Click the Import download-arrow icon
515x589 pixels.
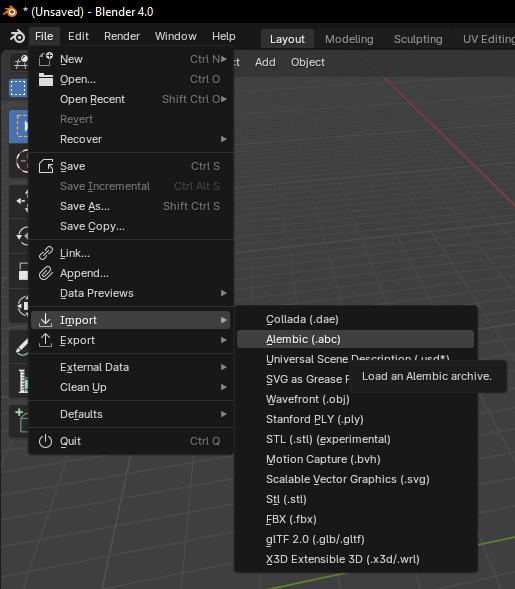pyautogui.click(x=45, y=320)
